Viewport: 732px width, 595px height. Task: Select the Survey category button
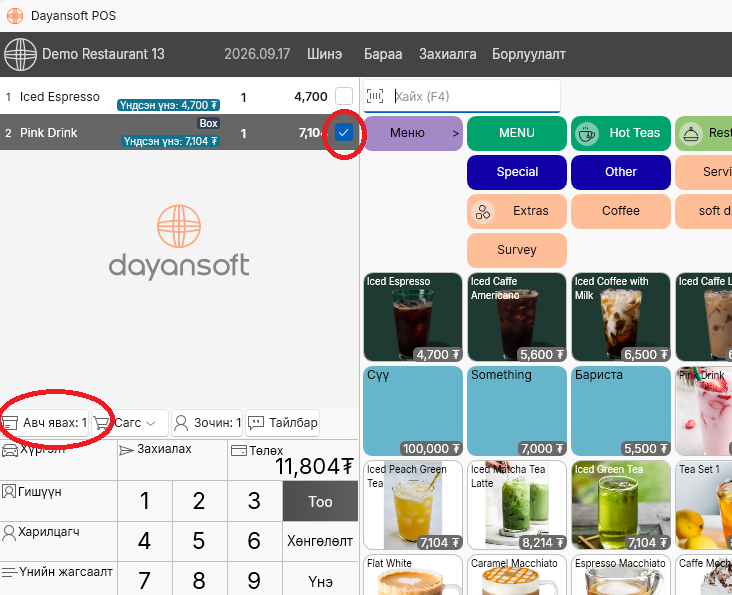[x=517, y=250]
